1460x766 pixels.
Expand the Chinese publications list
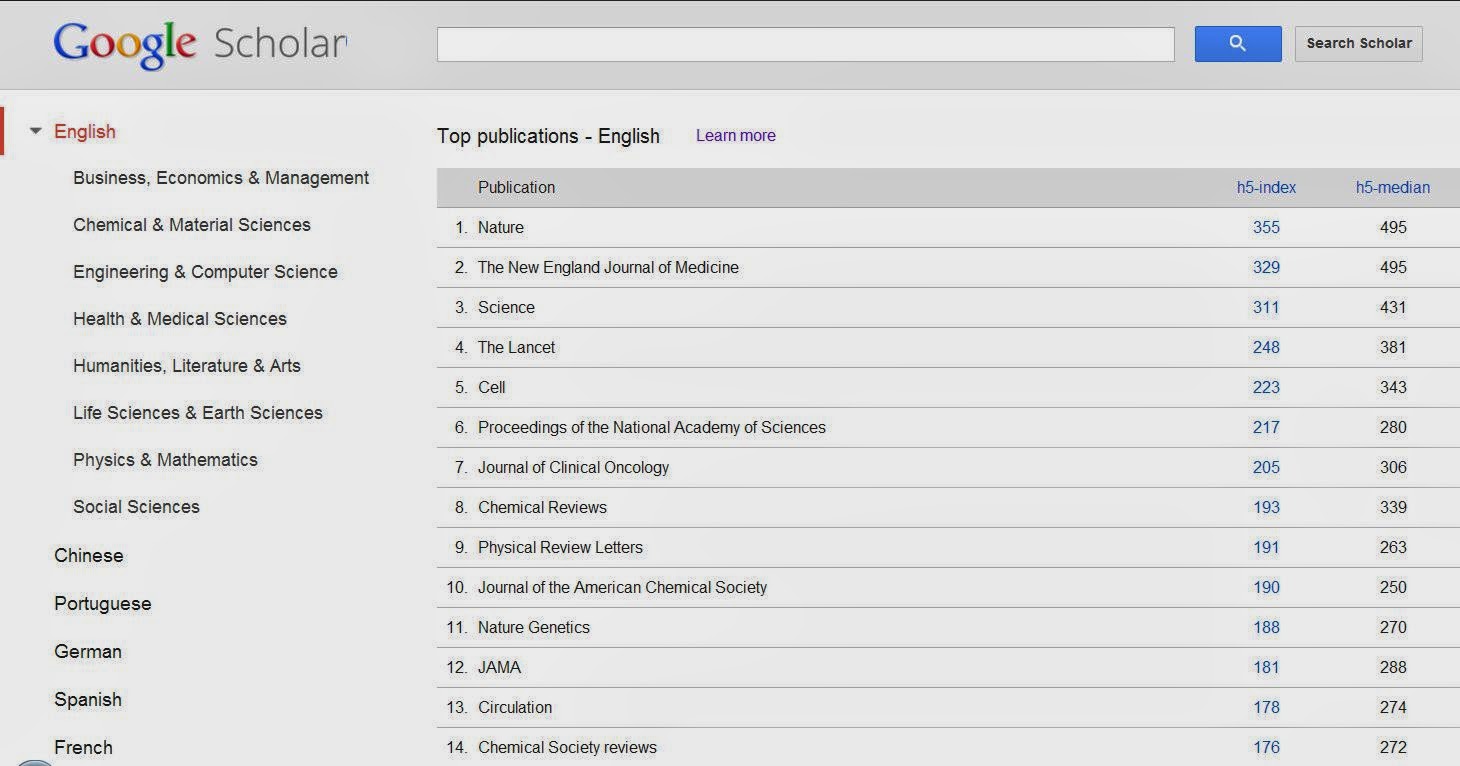pos(89,555)
